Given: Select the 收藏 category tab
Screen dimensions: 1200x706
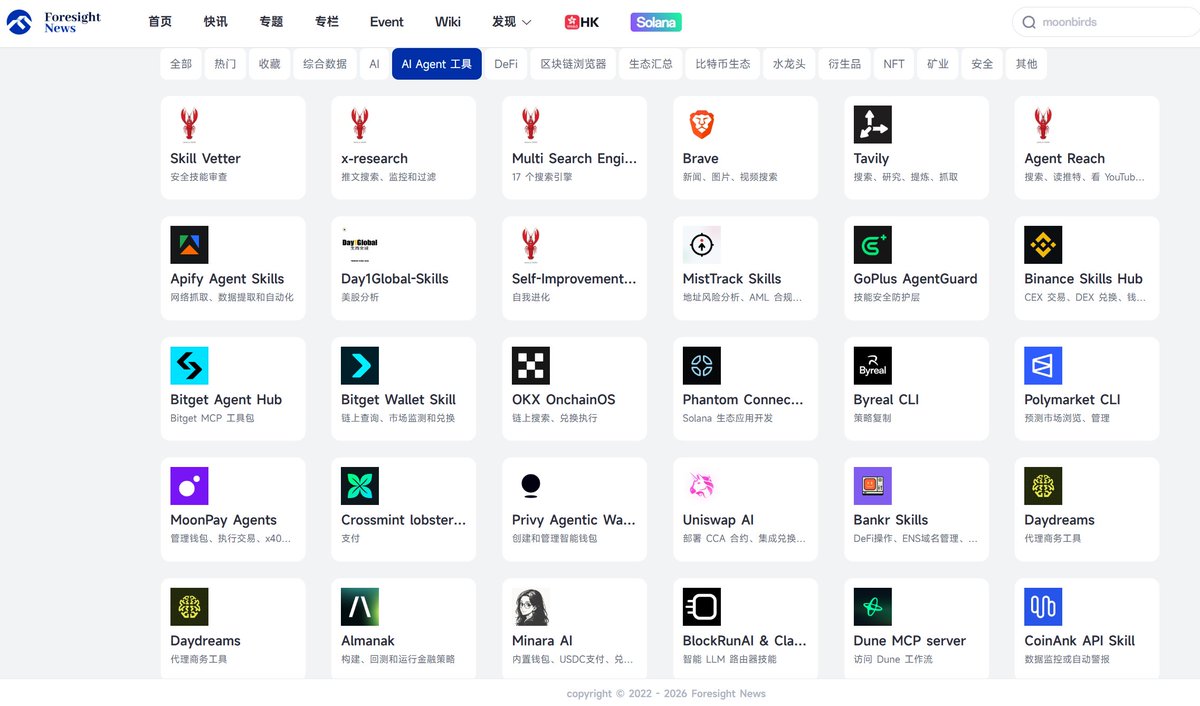Looking at the screenshot, I should (x=270, y=64).
